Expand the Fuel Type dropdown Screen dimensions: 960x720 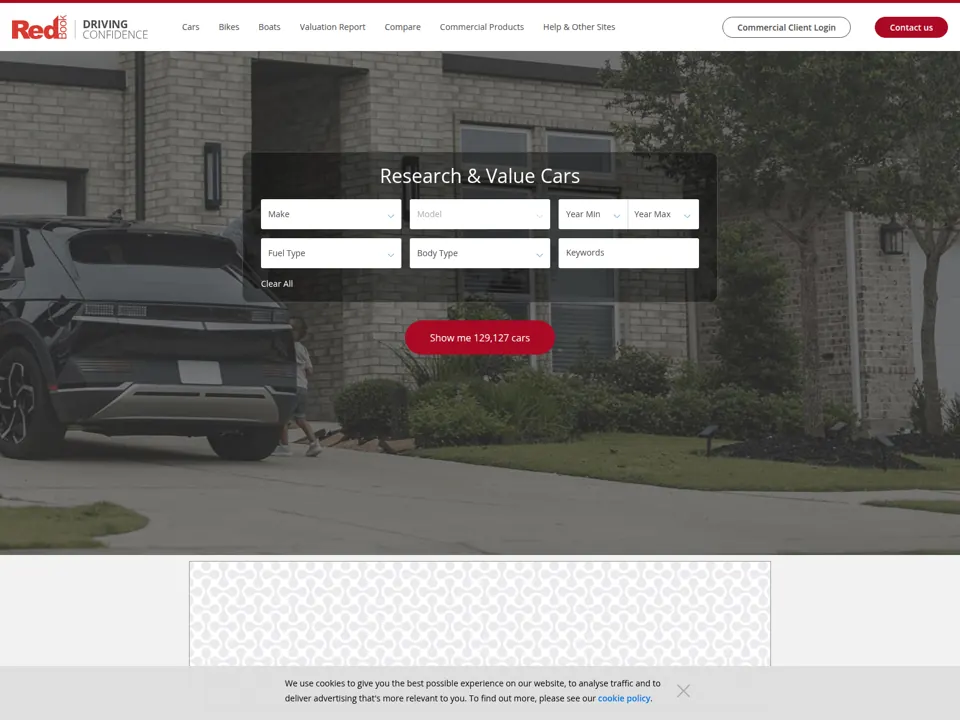point(331,253)
